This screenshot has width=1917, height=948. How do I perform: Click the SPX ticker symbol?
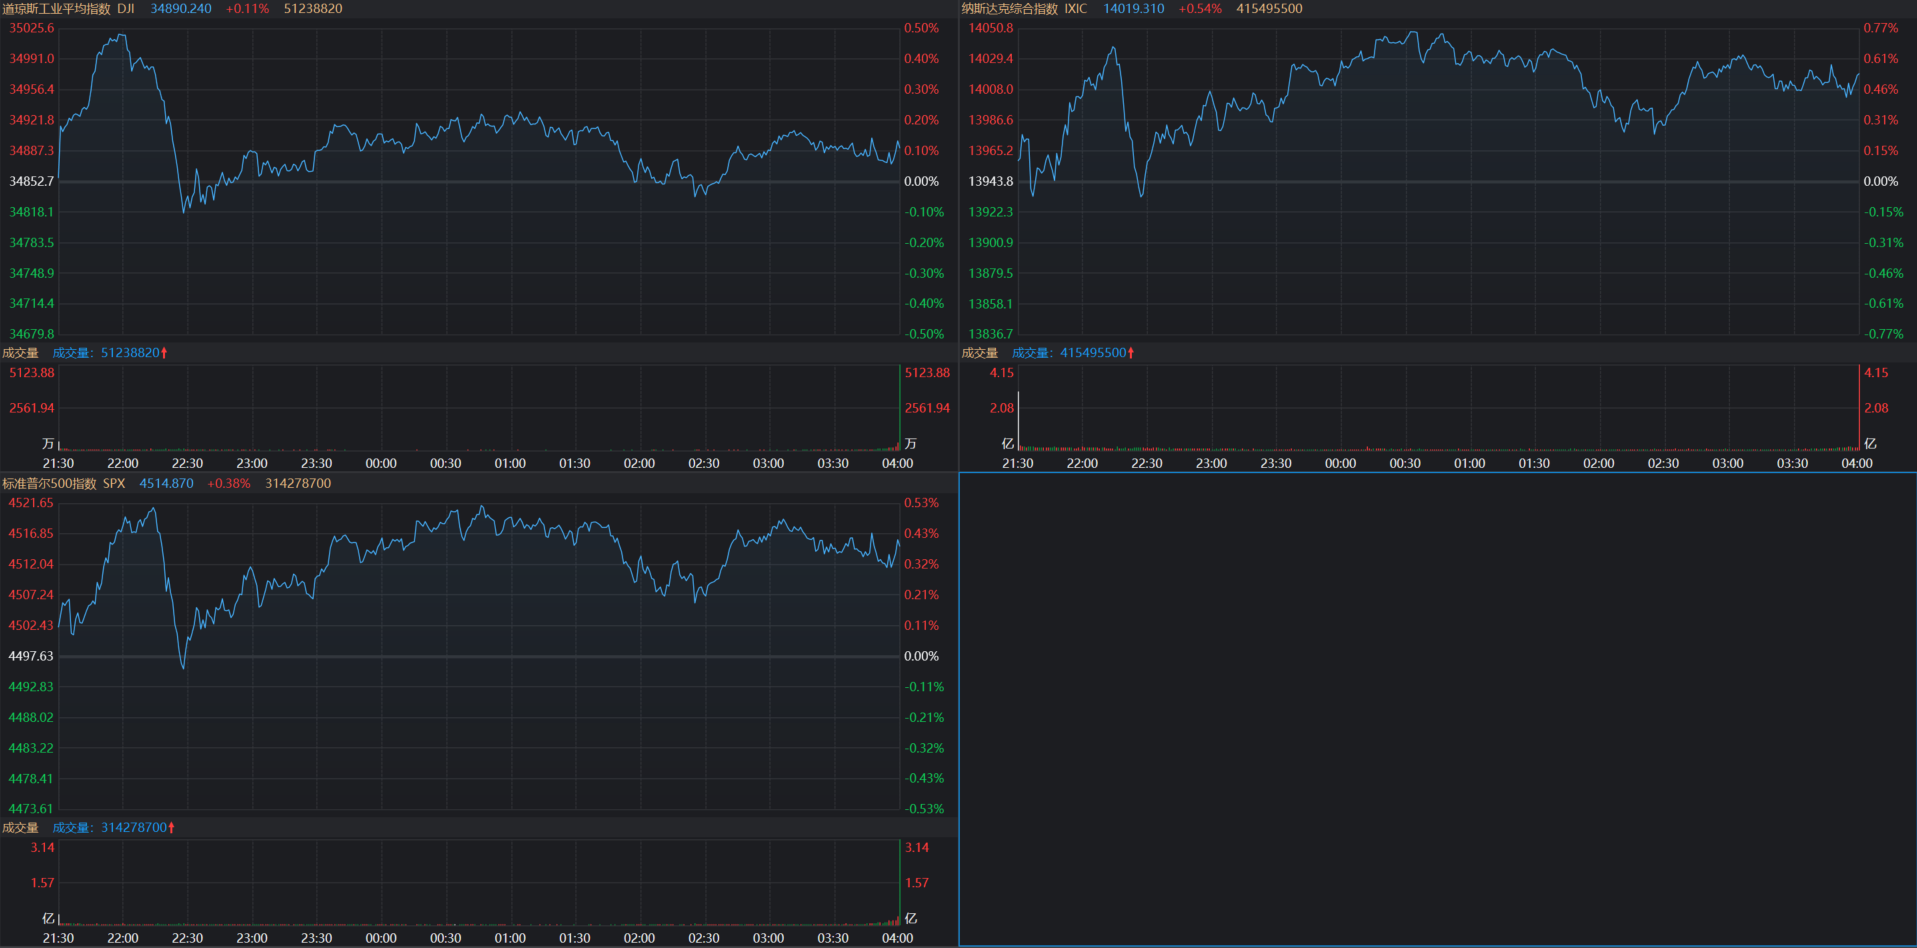(114, 483)
